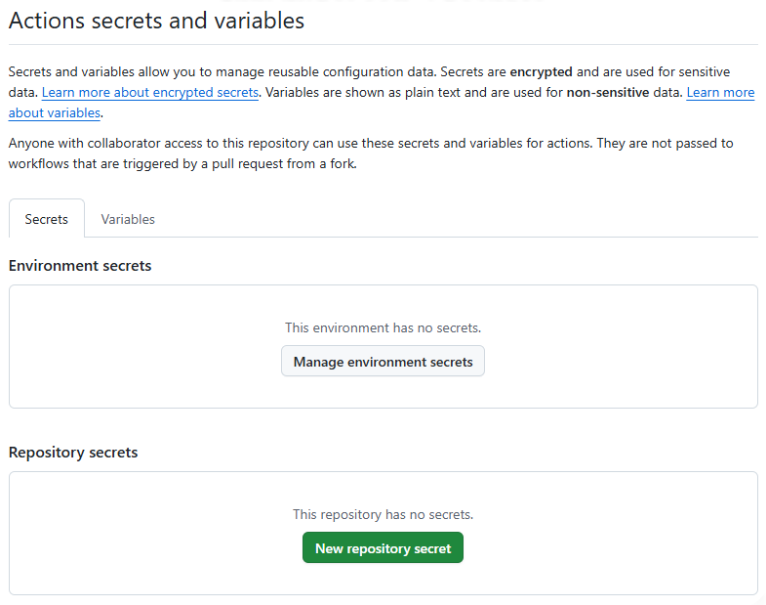Create a new repository secret
This screenshot has height=605, width=766.
(383, 548)
